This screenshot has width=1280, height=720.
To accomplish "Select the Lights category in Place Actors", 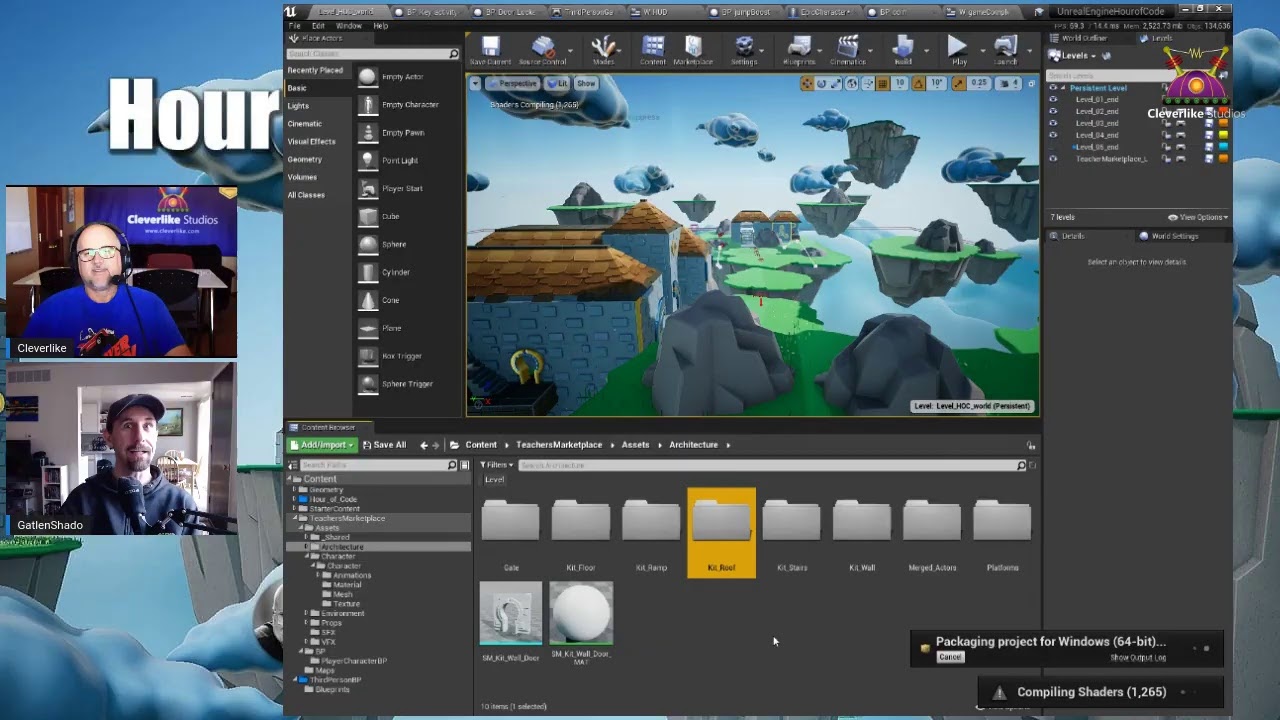I will pos(298,106).
